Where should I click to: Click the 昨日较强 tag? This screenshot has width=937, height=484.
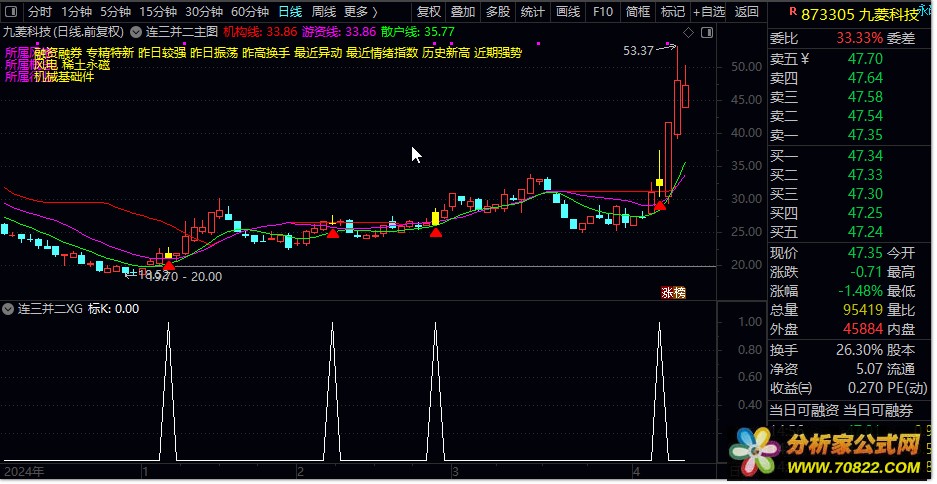162,53
